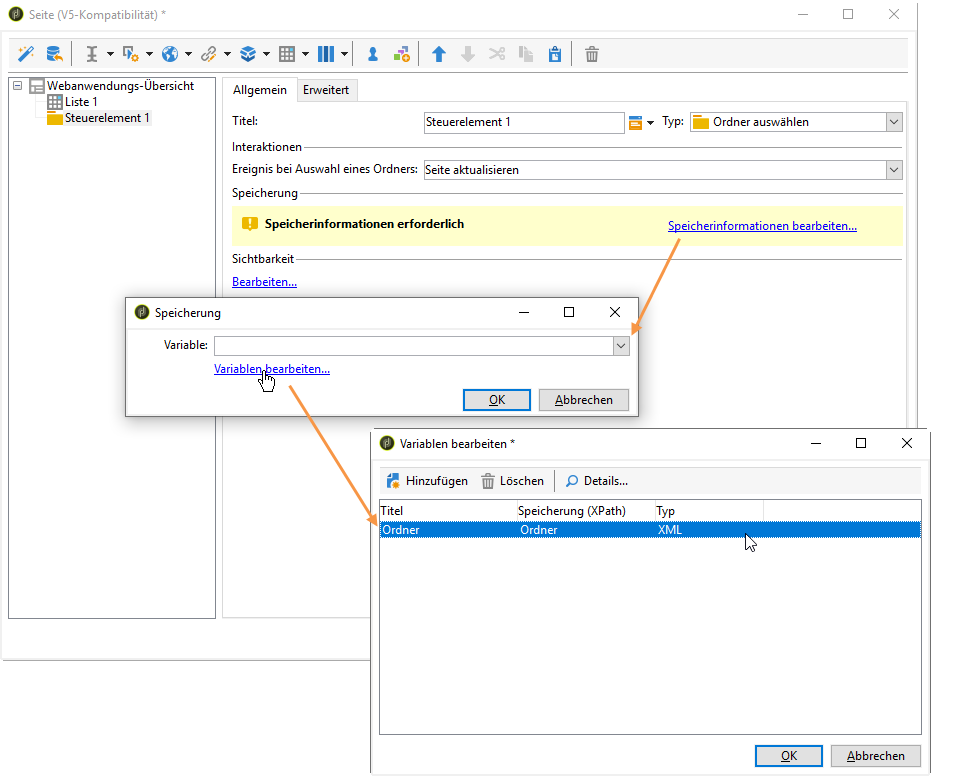
Task: Open dropdown arrow next to text field icon
Action: [110, 54]
